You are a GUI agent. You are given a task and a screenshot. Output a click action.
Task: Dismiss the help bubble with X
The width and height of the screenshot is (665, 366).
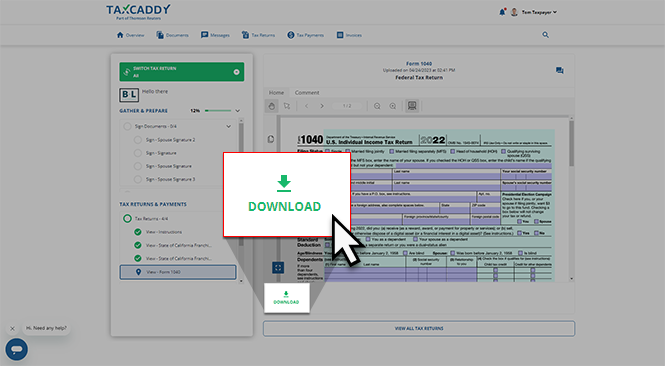point(12,328)
